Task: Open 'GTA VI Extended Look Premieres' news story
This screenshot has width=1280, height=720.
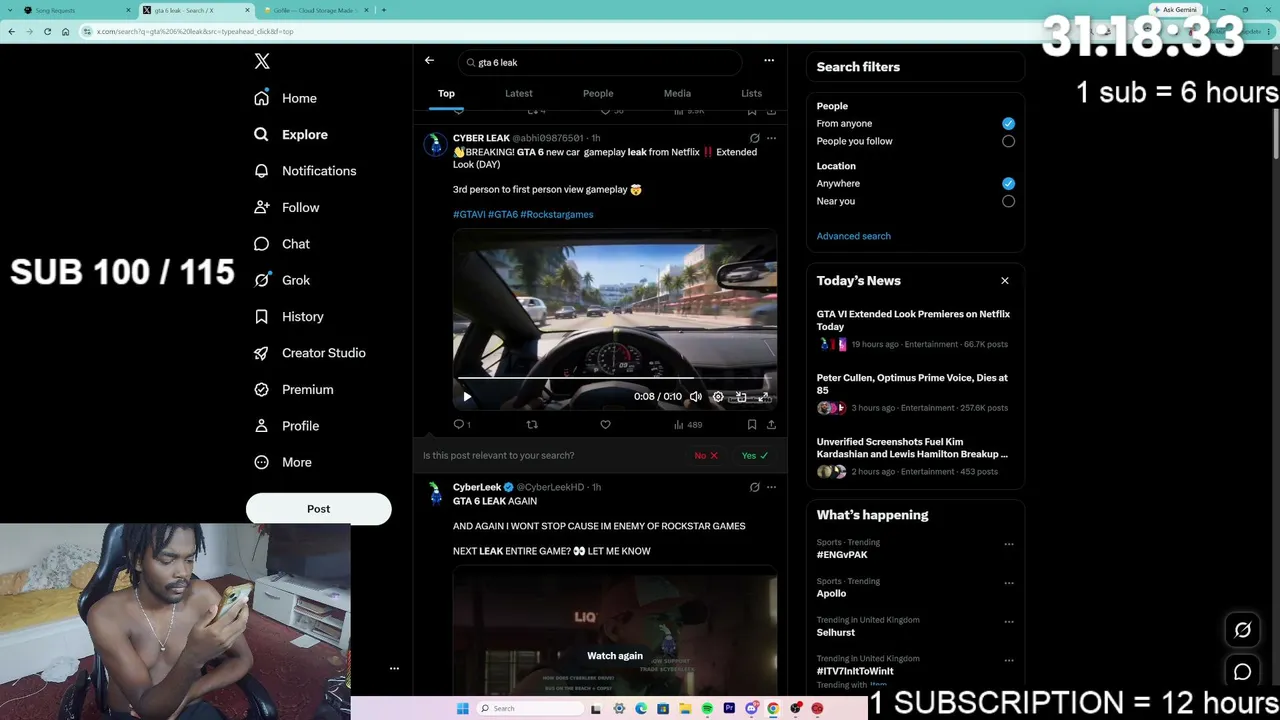Action: tap(913, 320)
